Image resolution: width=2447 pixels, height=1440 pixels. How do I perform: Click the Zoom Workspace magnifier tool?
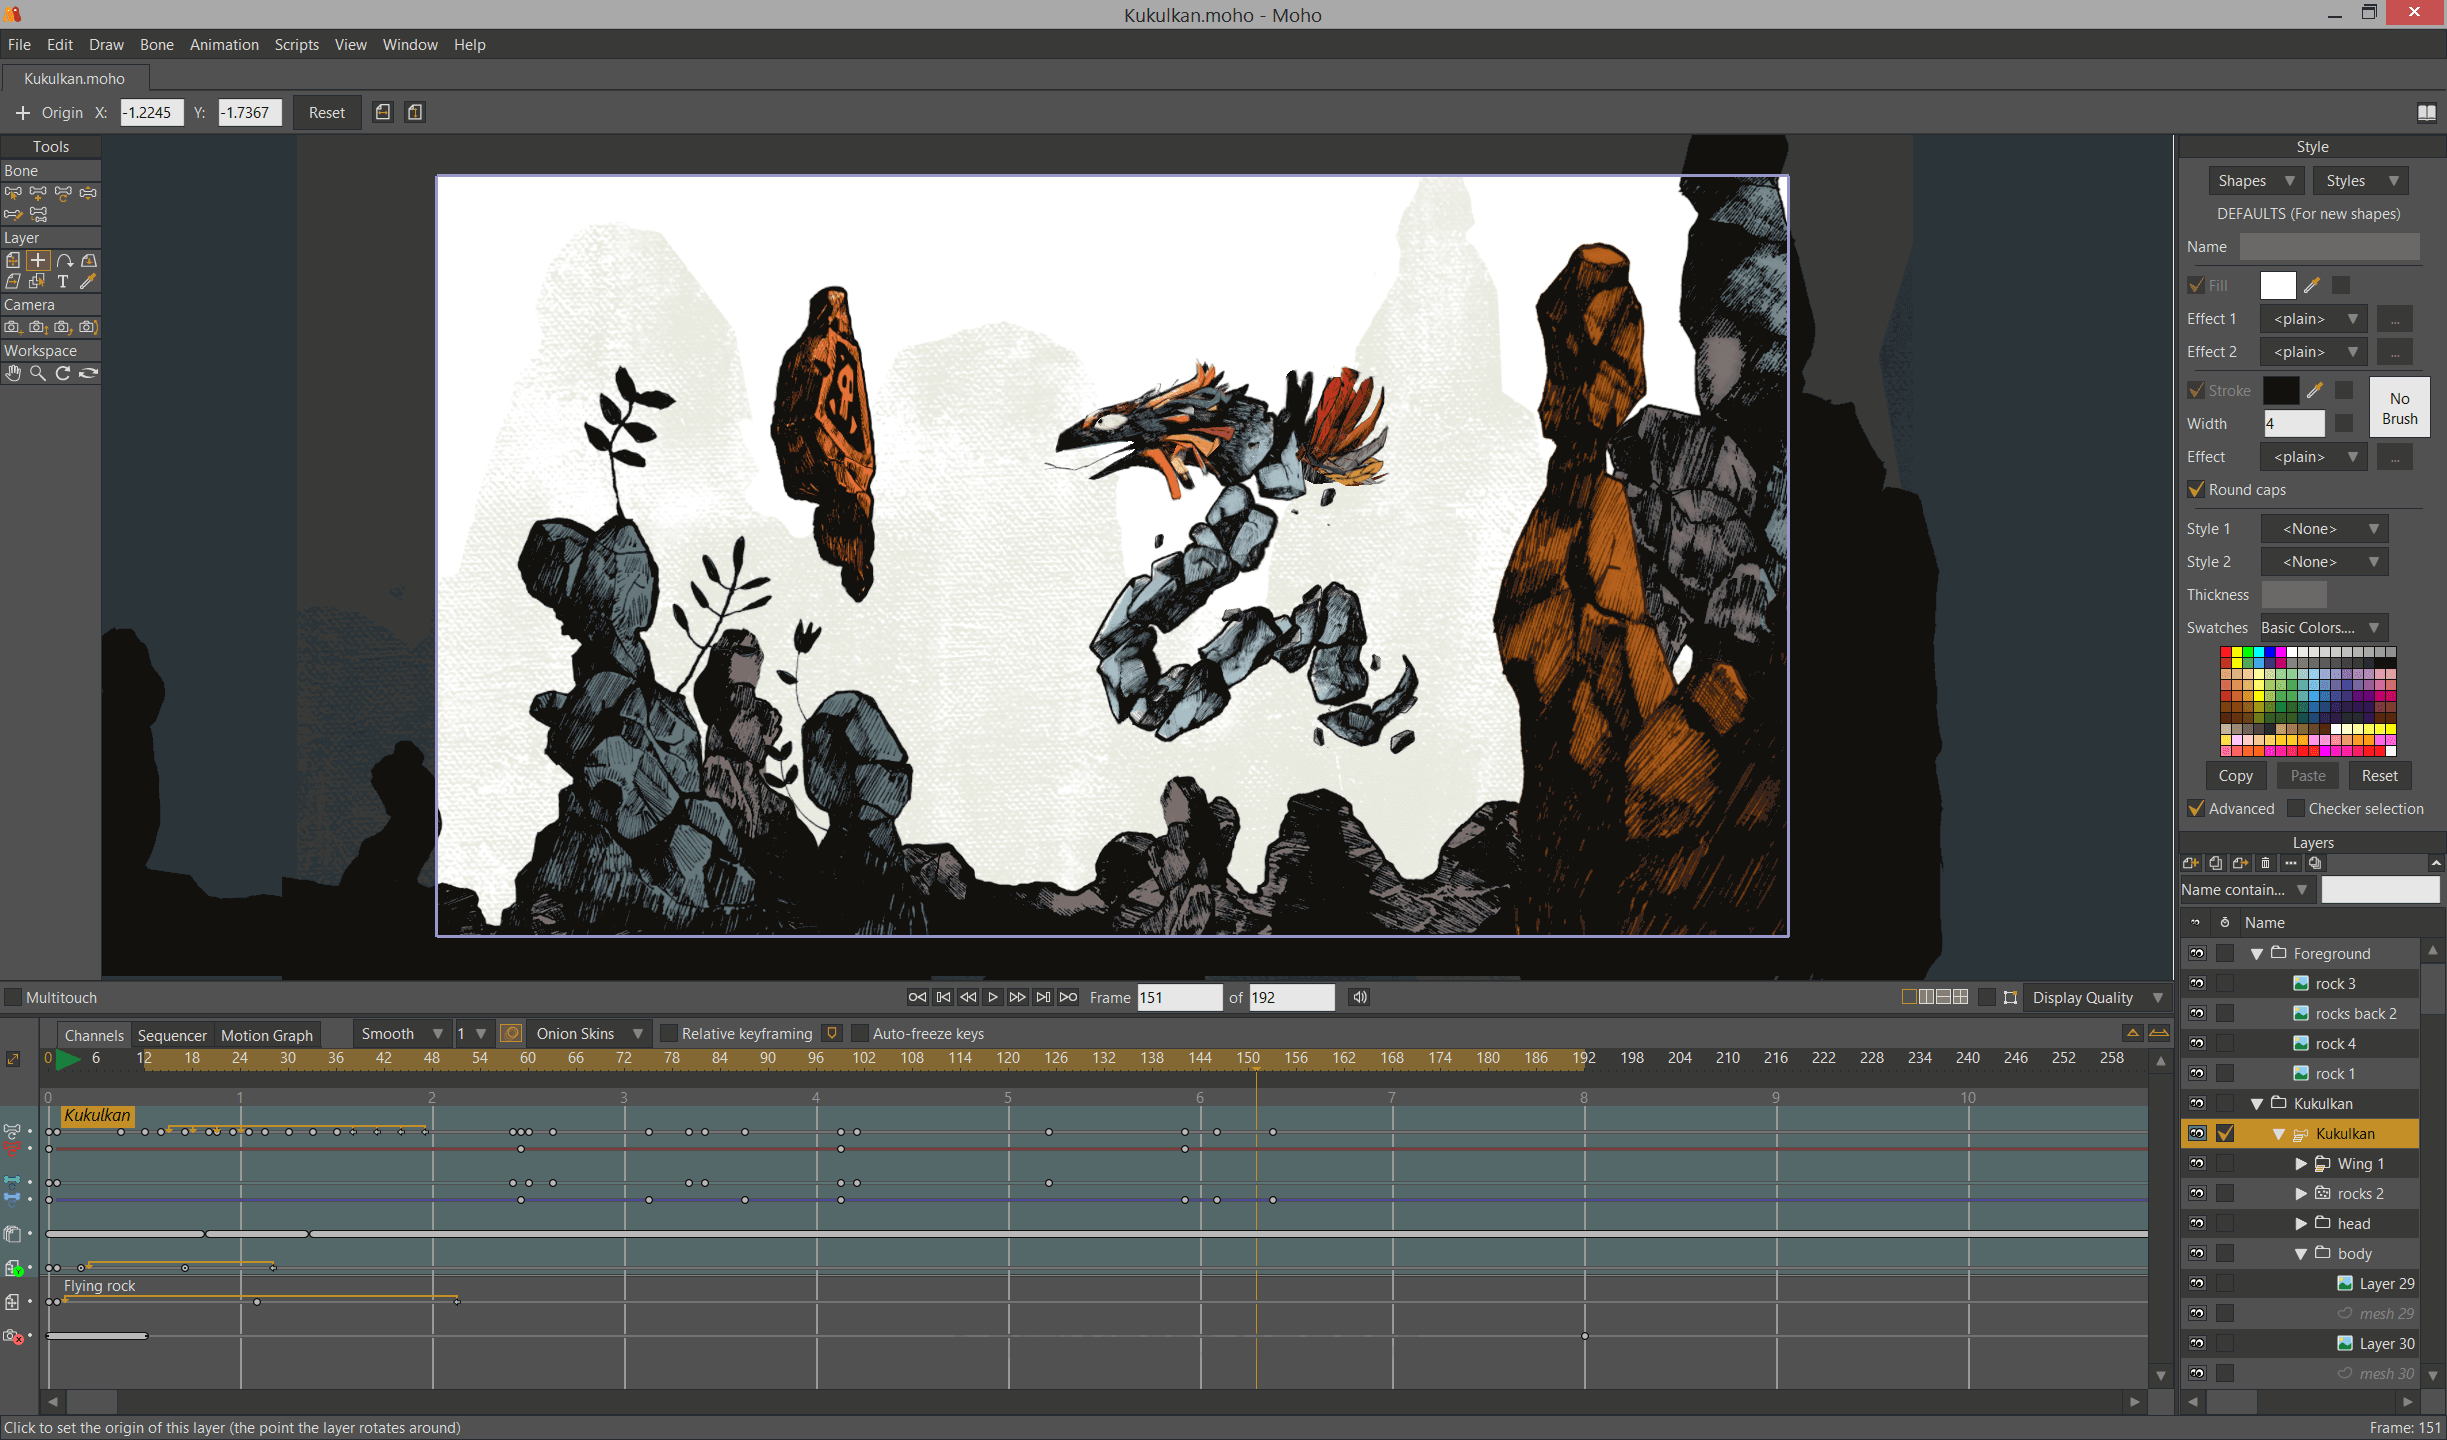(x=38, y=373)
